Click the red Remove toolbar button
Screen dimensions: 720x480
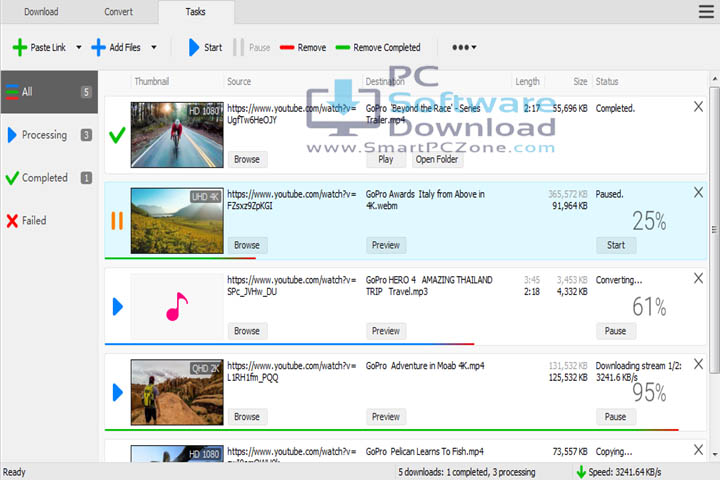(x=303, y=47)
